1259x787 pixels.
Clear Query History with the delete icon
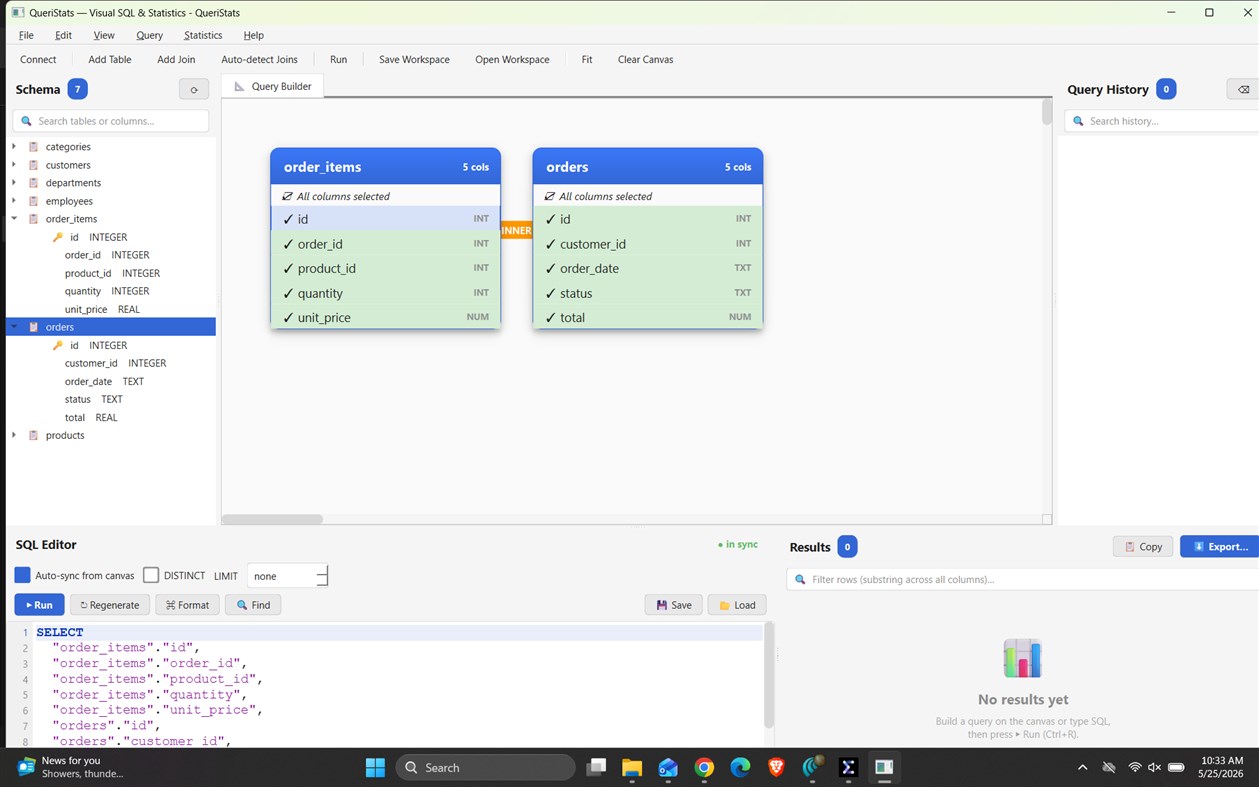point(1243,89)
